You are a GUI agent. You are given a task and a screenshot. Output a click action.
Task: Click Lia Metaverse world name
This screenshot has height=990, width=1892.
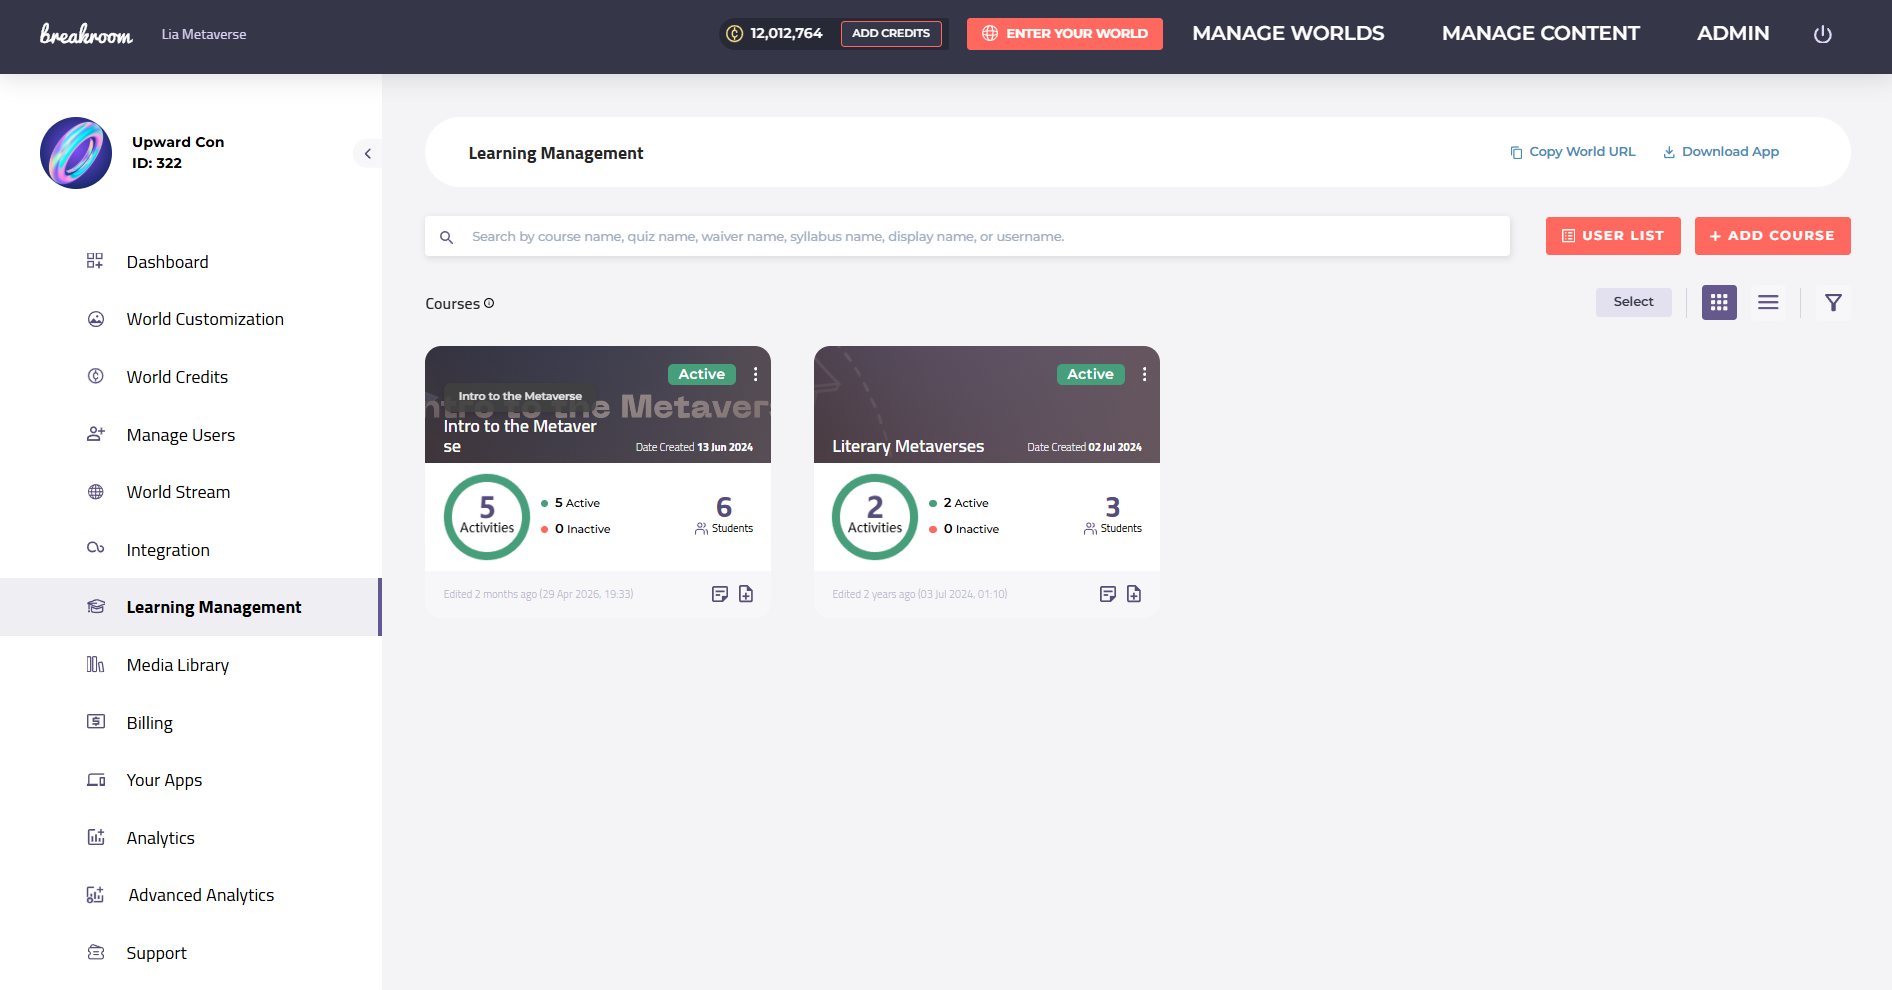pyautogui.click(x=204, y=34)
